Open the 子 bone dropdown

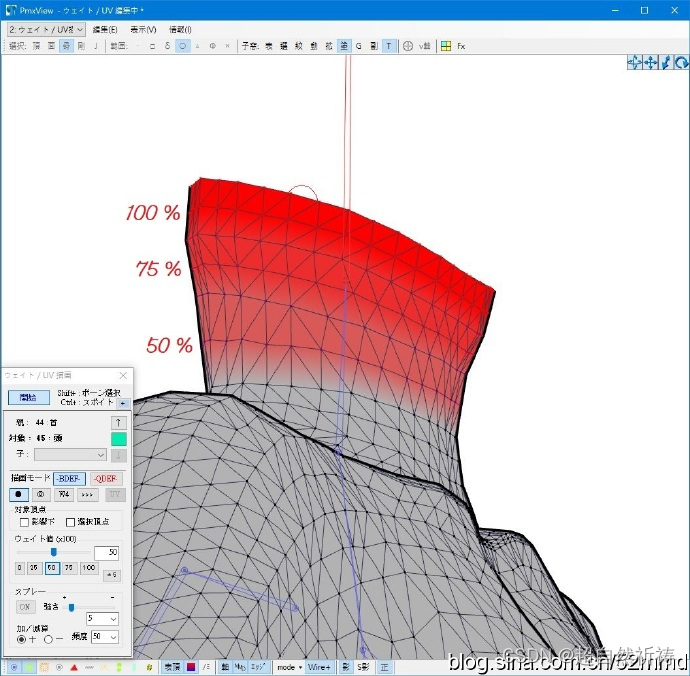point(70,455)
